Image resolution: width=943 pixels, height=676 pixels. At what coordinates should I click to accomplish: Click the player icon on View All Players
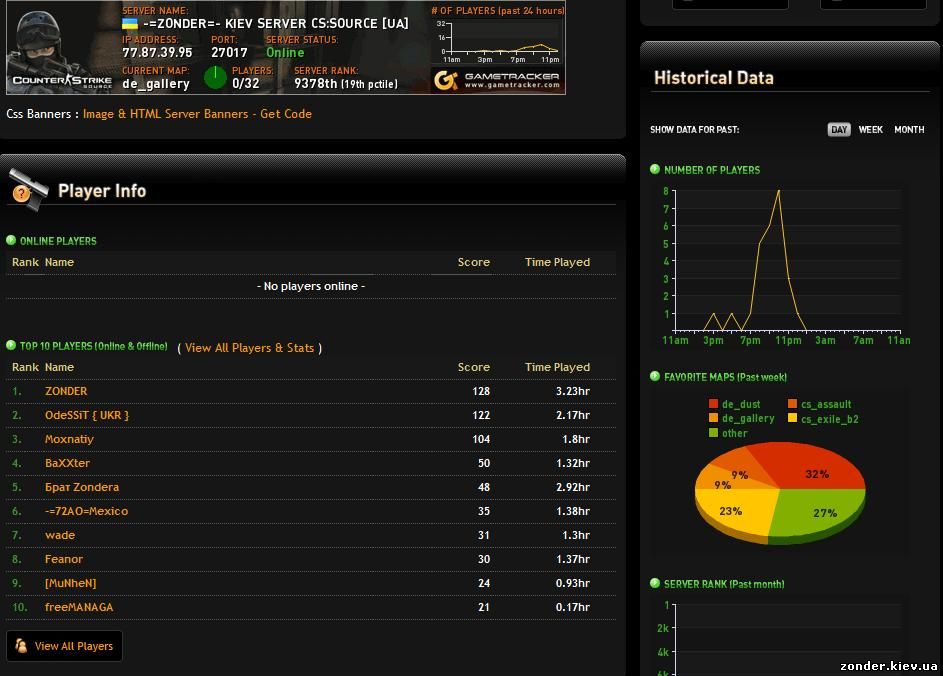click(20, 646)
